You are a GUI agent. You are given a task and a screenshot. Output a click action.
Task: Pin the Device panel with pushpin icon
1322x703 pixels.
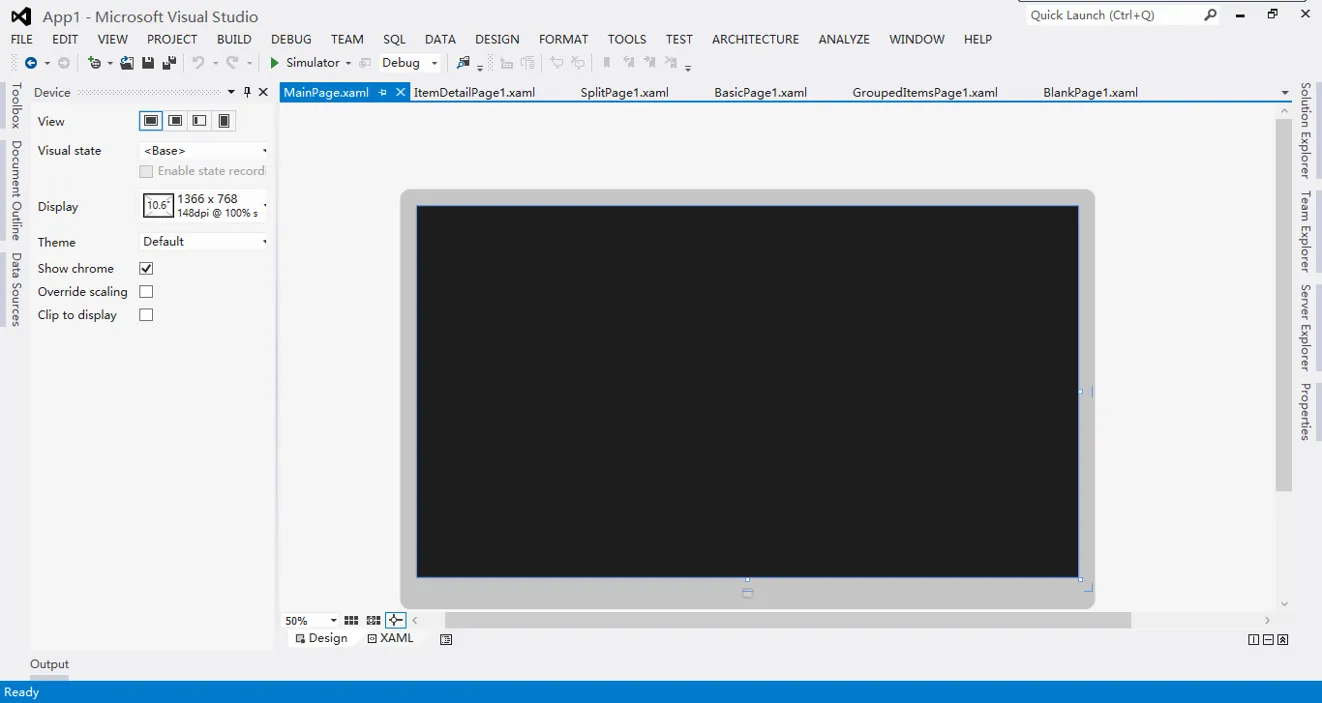click(247, 92)
